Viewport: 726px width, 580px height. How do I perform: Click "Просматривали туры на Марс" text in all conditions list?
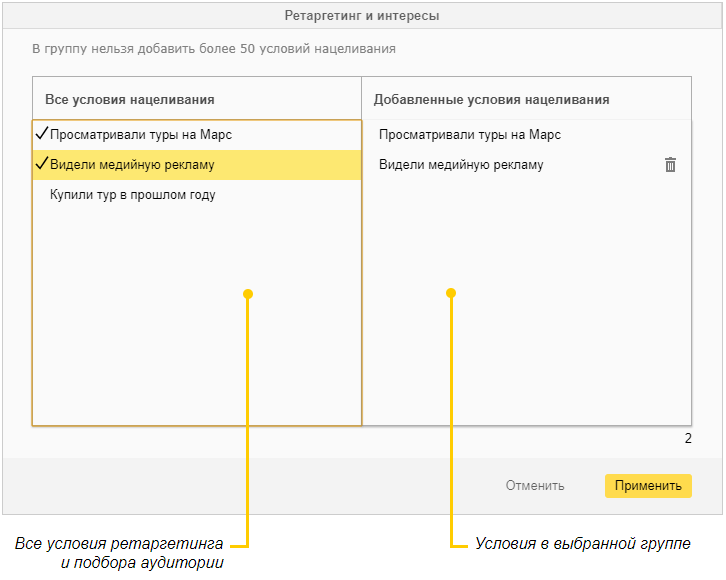141,135
